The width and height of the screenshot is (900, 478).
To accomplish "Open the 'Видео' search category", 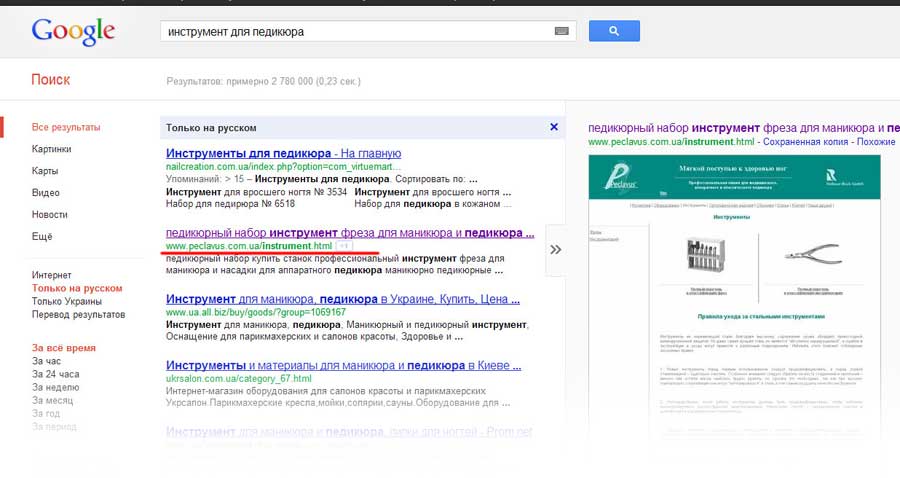I will coord(46,192).
